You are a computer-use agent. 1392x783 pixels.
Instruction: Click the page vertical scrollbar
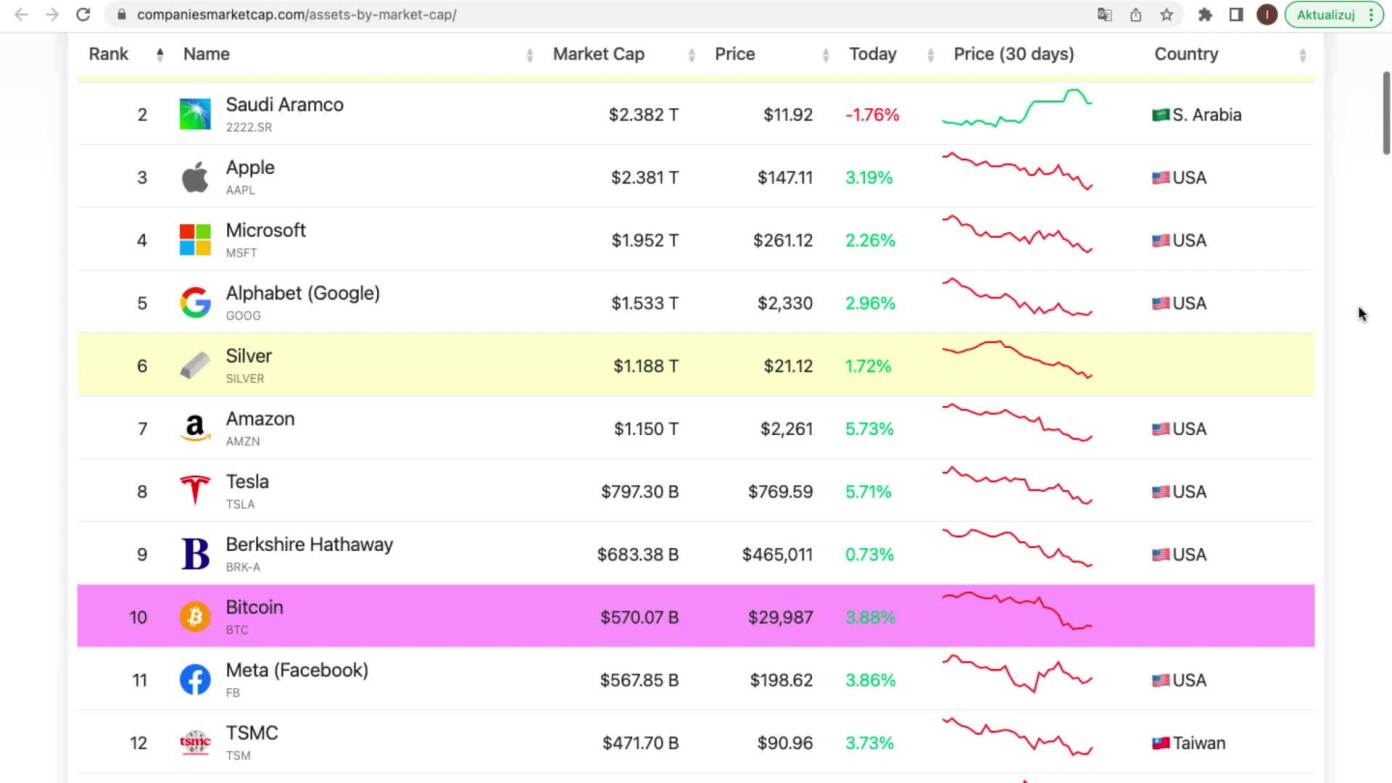tap(1386, 112)
